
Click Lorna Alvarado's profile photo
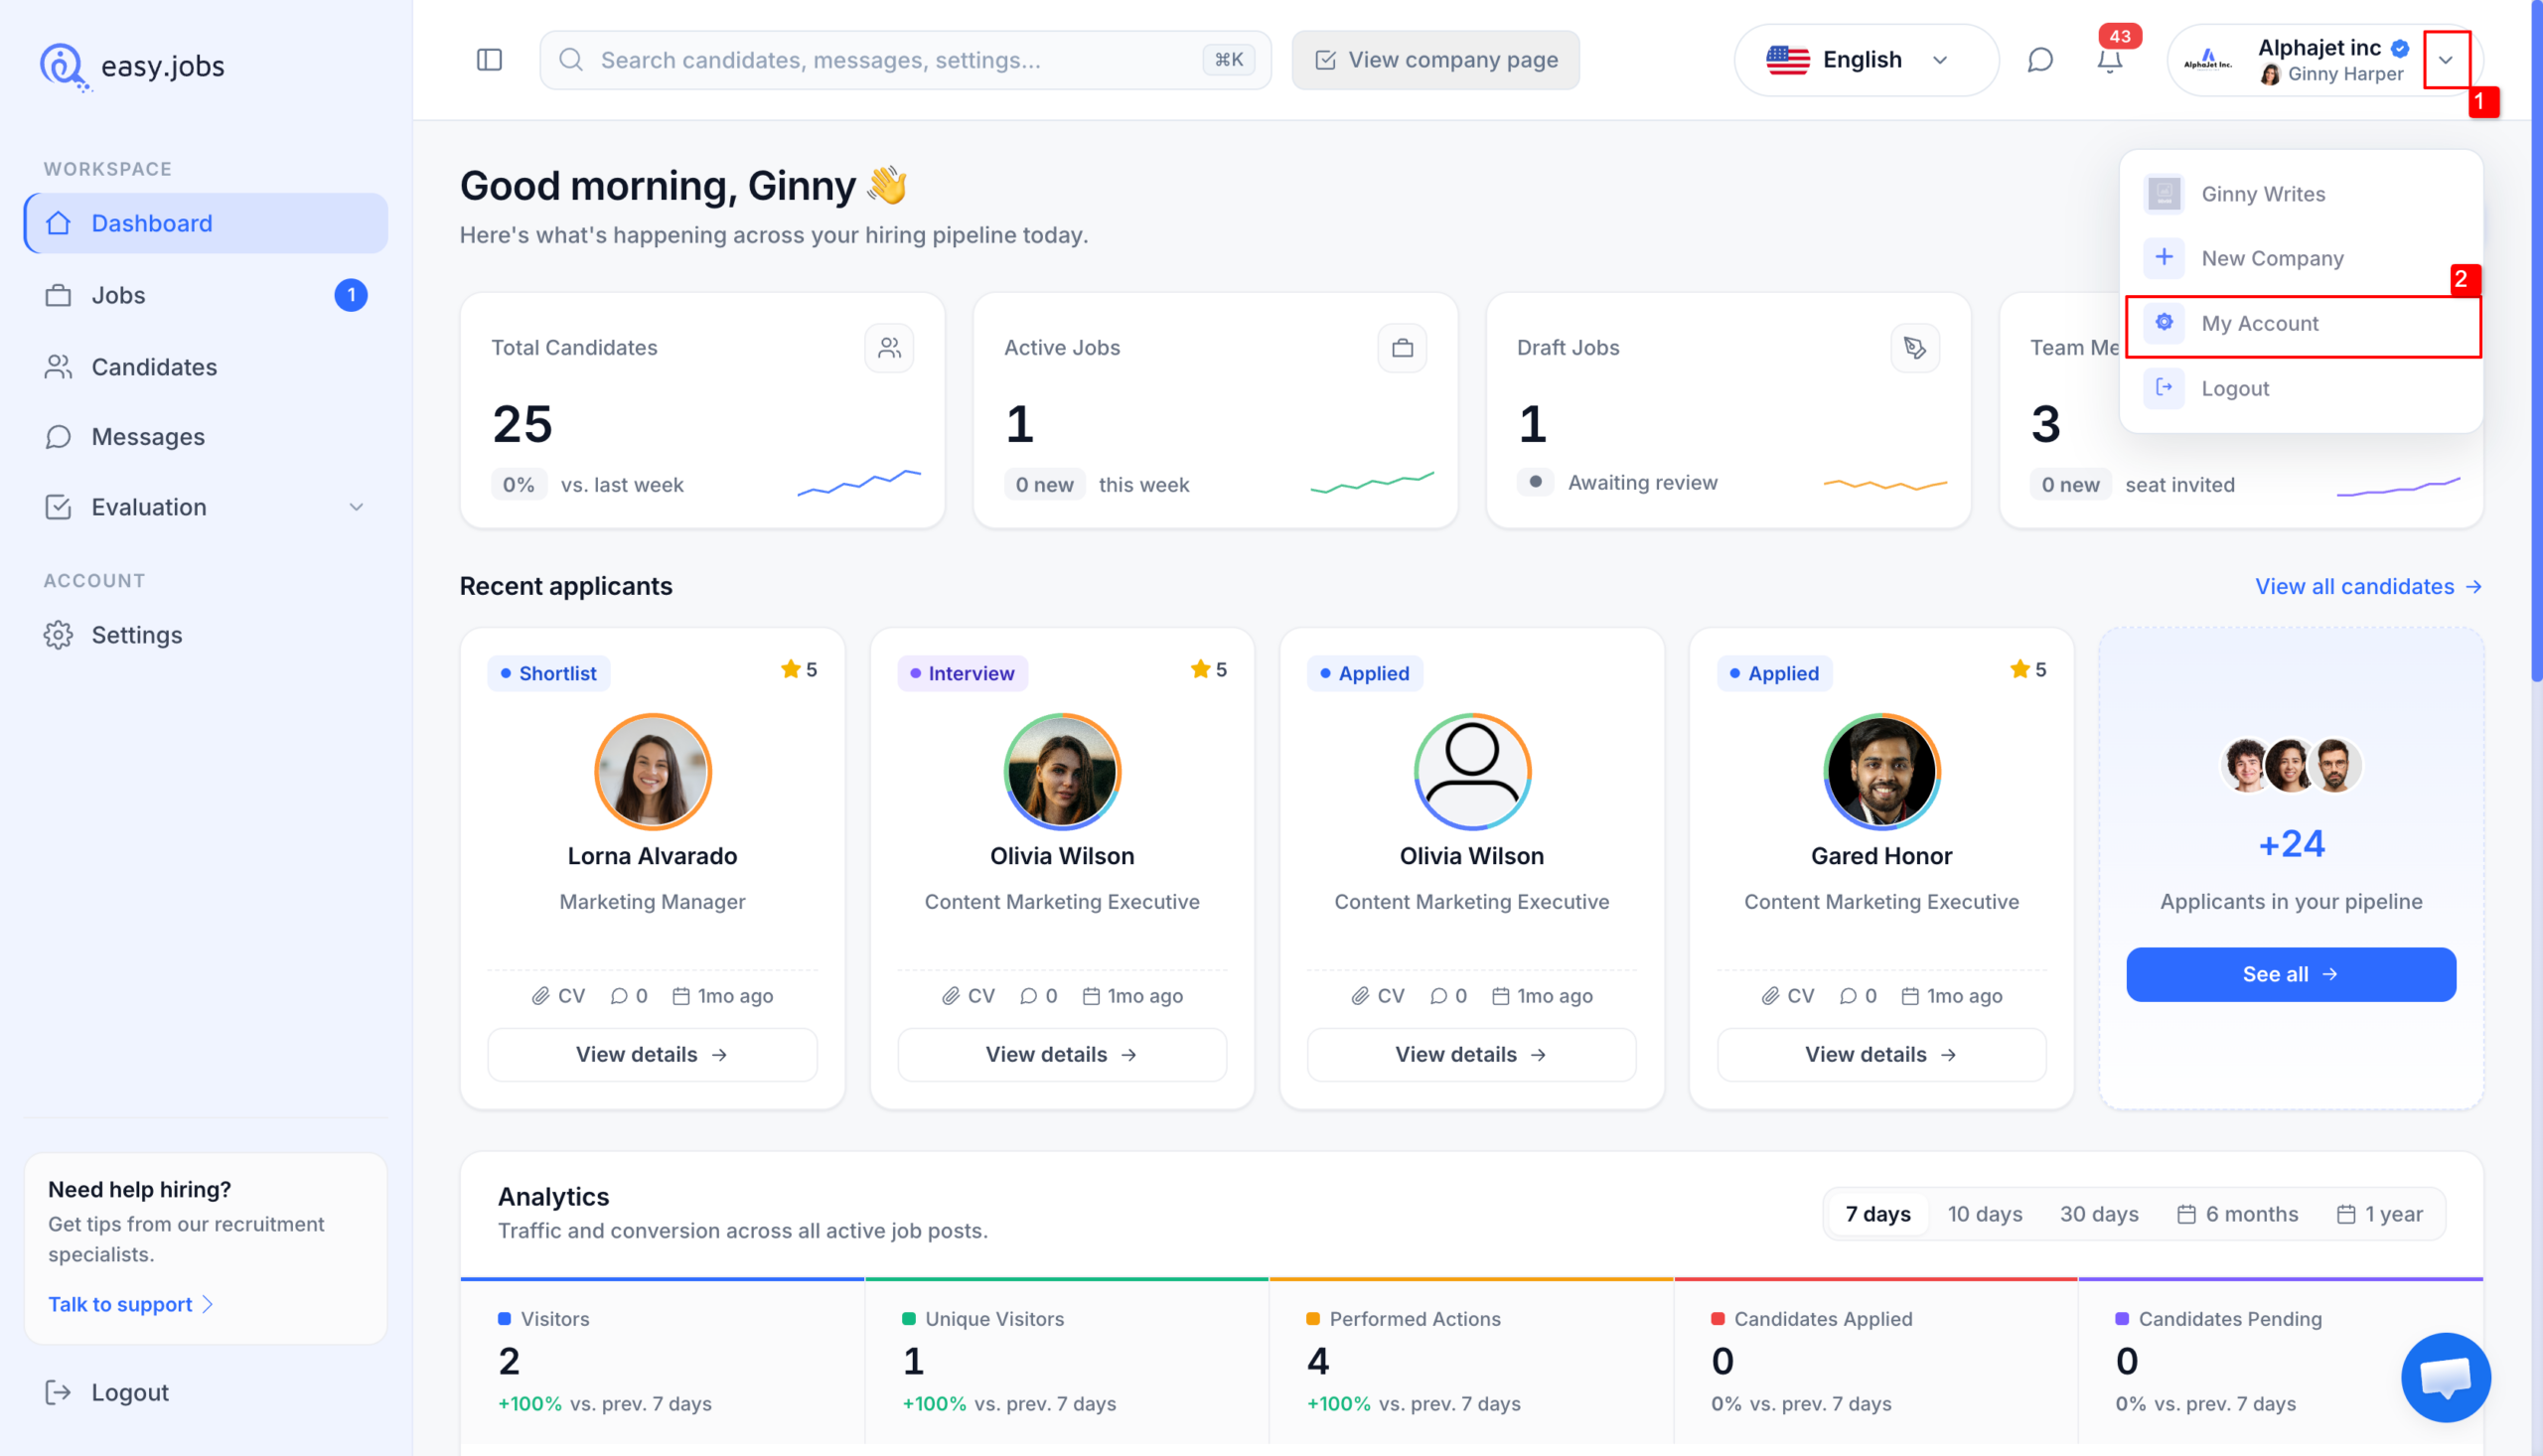[653, 771]
